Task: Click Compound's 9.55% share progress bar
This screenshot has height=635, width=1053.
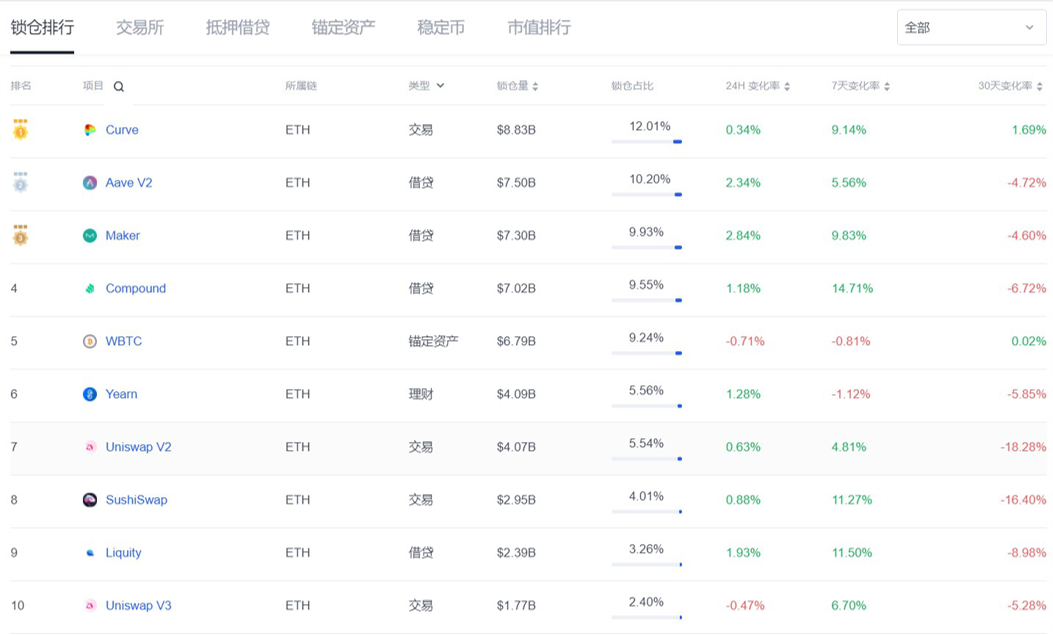Action: click(x=647, y=300)
